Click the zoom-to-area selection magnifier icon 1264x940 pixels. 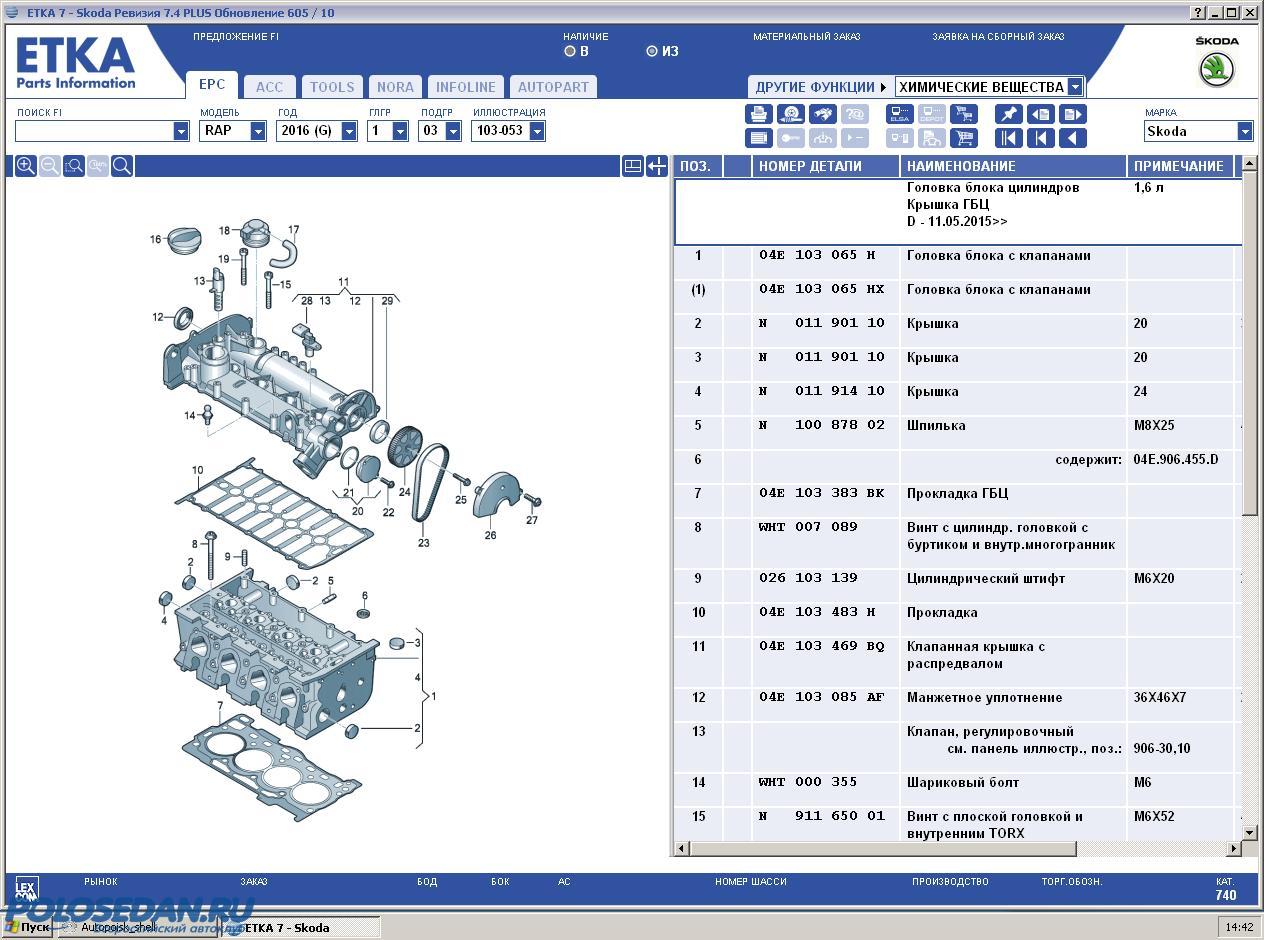[x=74, y=166]
